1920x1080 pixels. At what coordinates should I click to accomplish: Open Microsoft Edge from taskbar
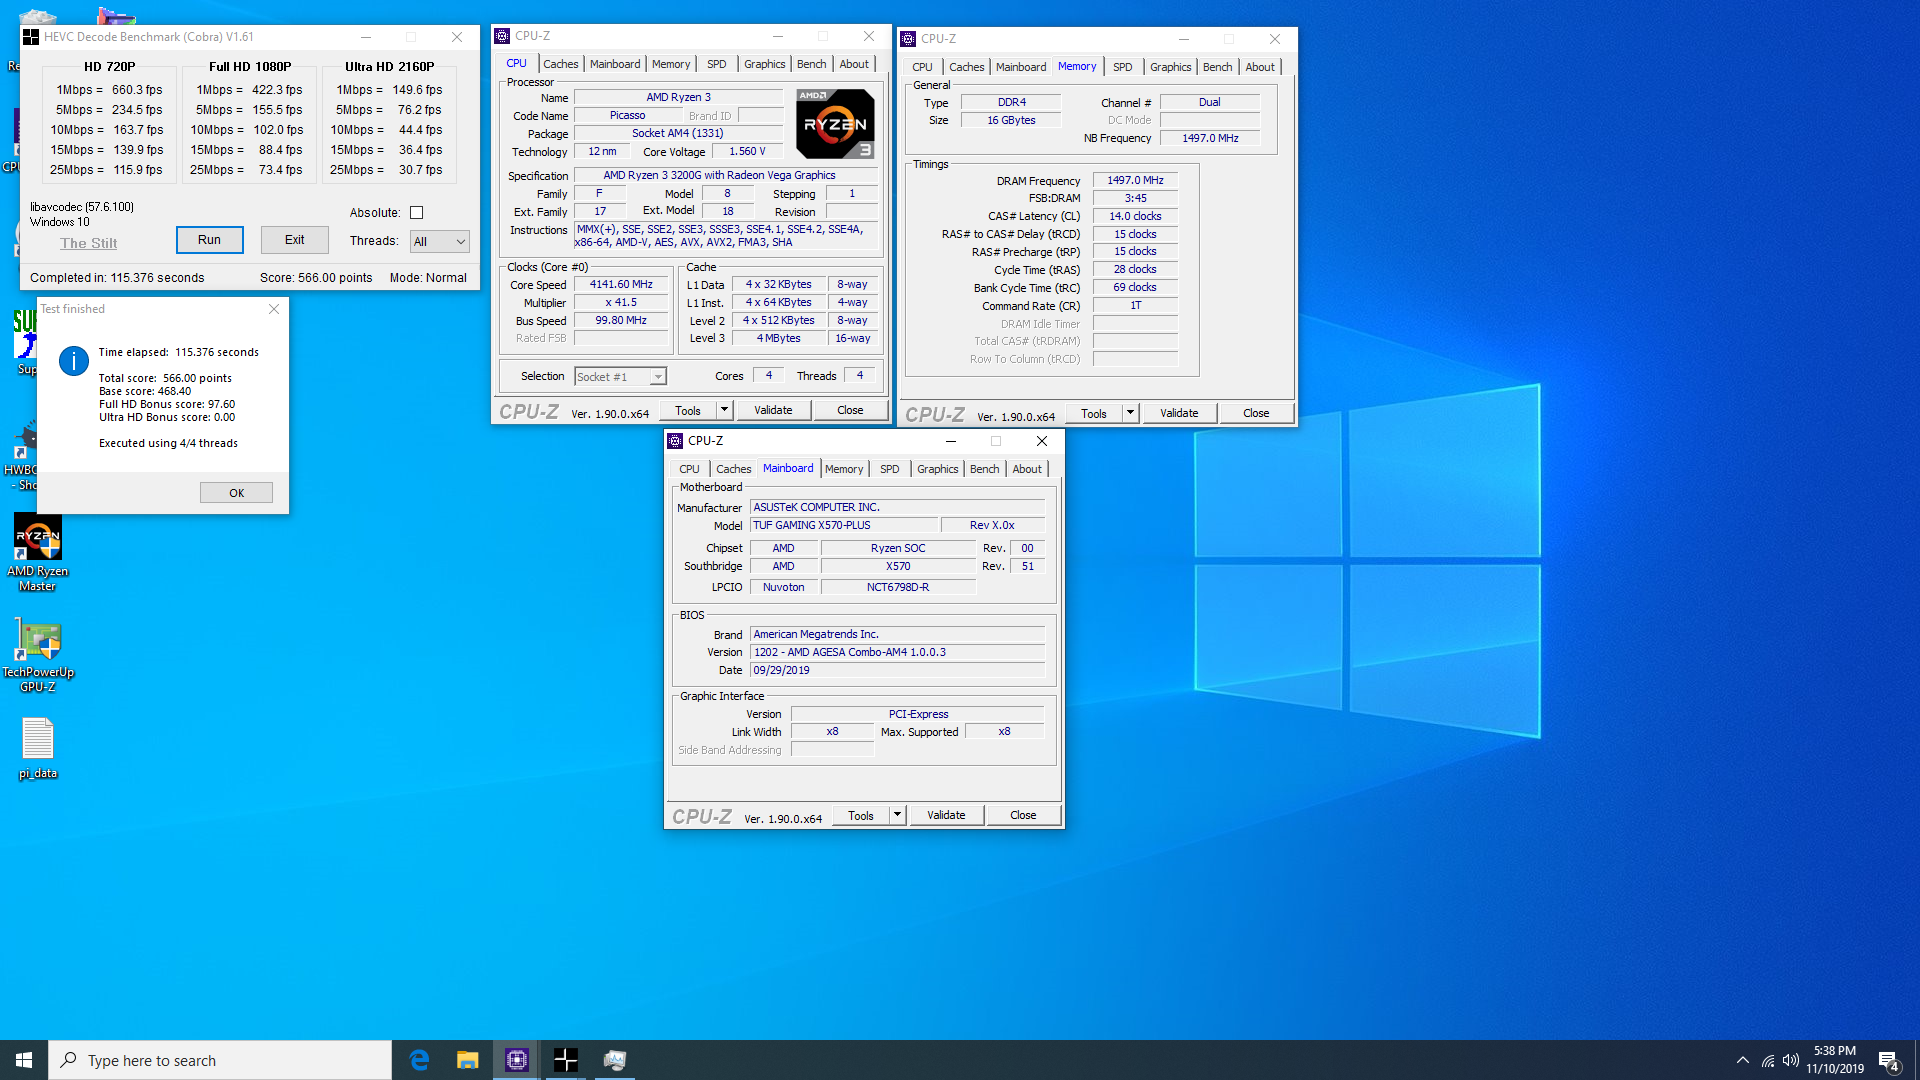pyautogui.click(x=419, y=1060)
